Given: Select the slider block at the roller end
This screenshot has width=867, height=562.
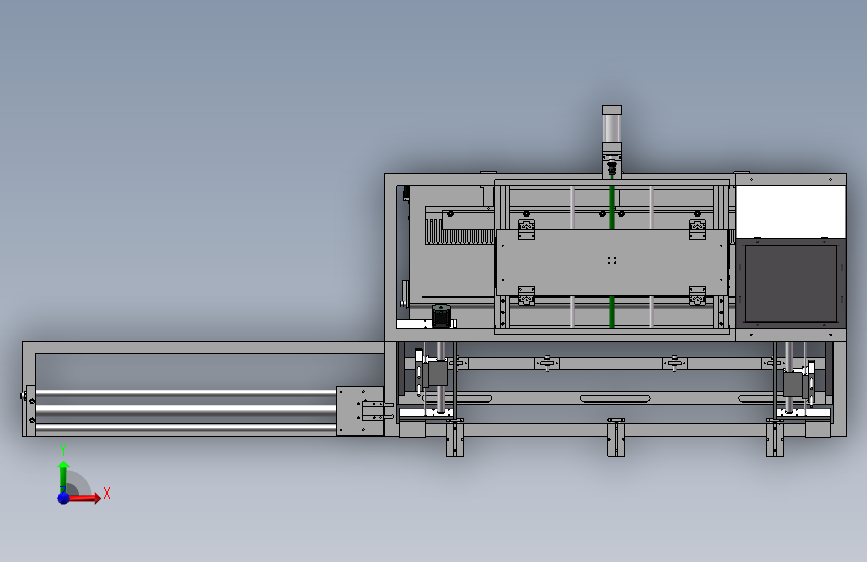Looking at the screenshot, I should tap(361, 411).
